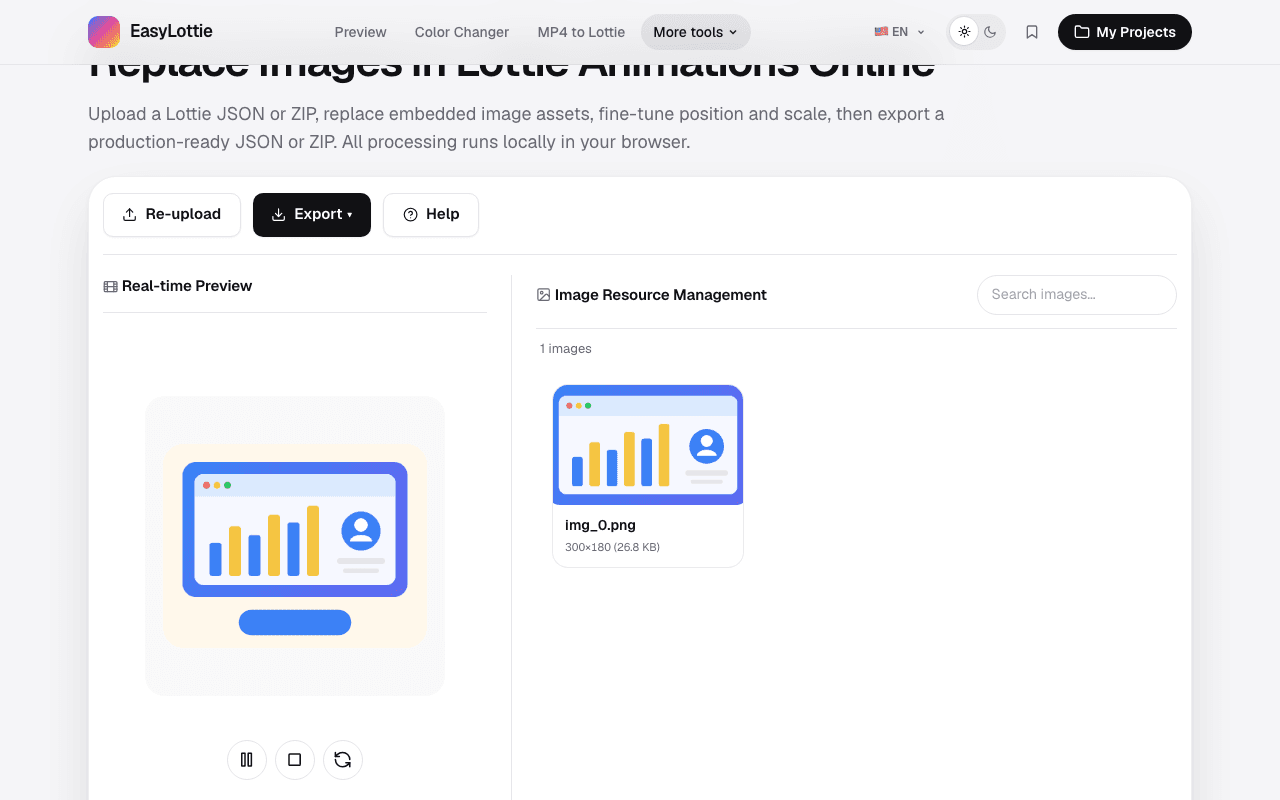
Task: Expand the More tools dropdown
Action: [x=695, y=32]
